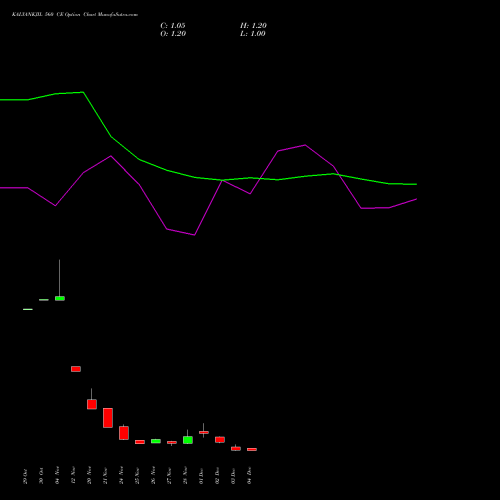This screenshot has width=500, height=500.
Task: Click the 27 Nov date axis label
Action: tap(170, 476)
